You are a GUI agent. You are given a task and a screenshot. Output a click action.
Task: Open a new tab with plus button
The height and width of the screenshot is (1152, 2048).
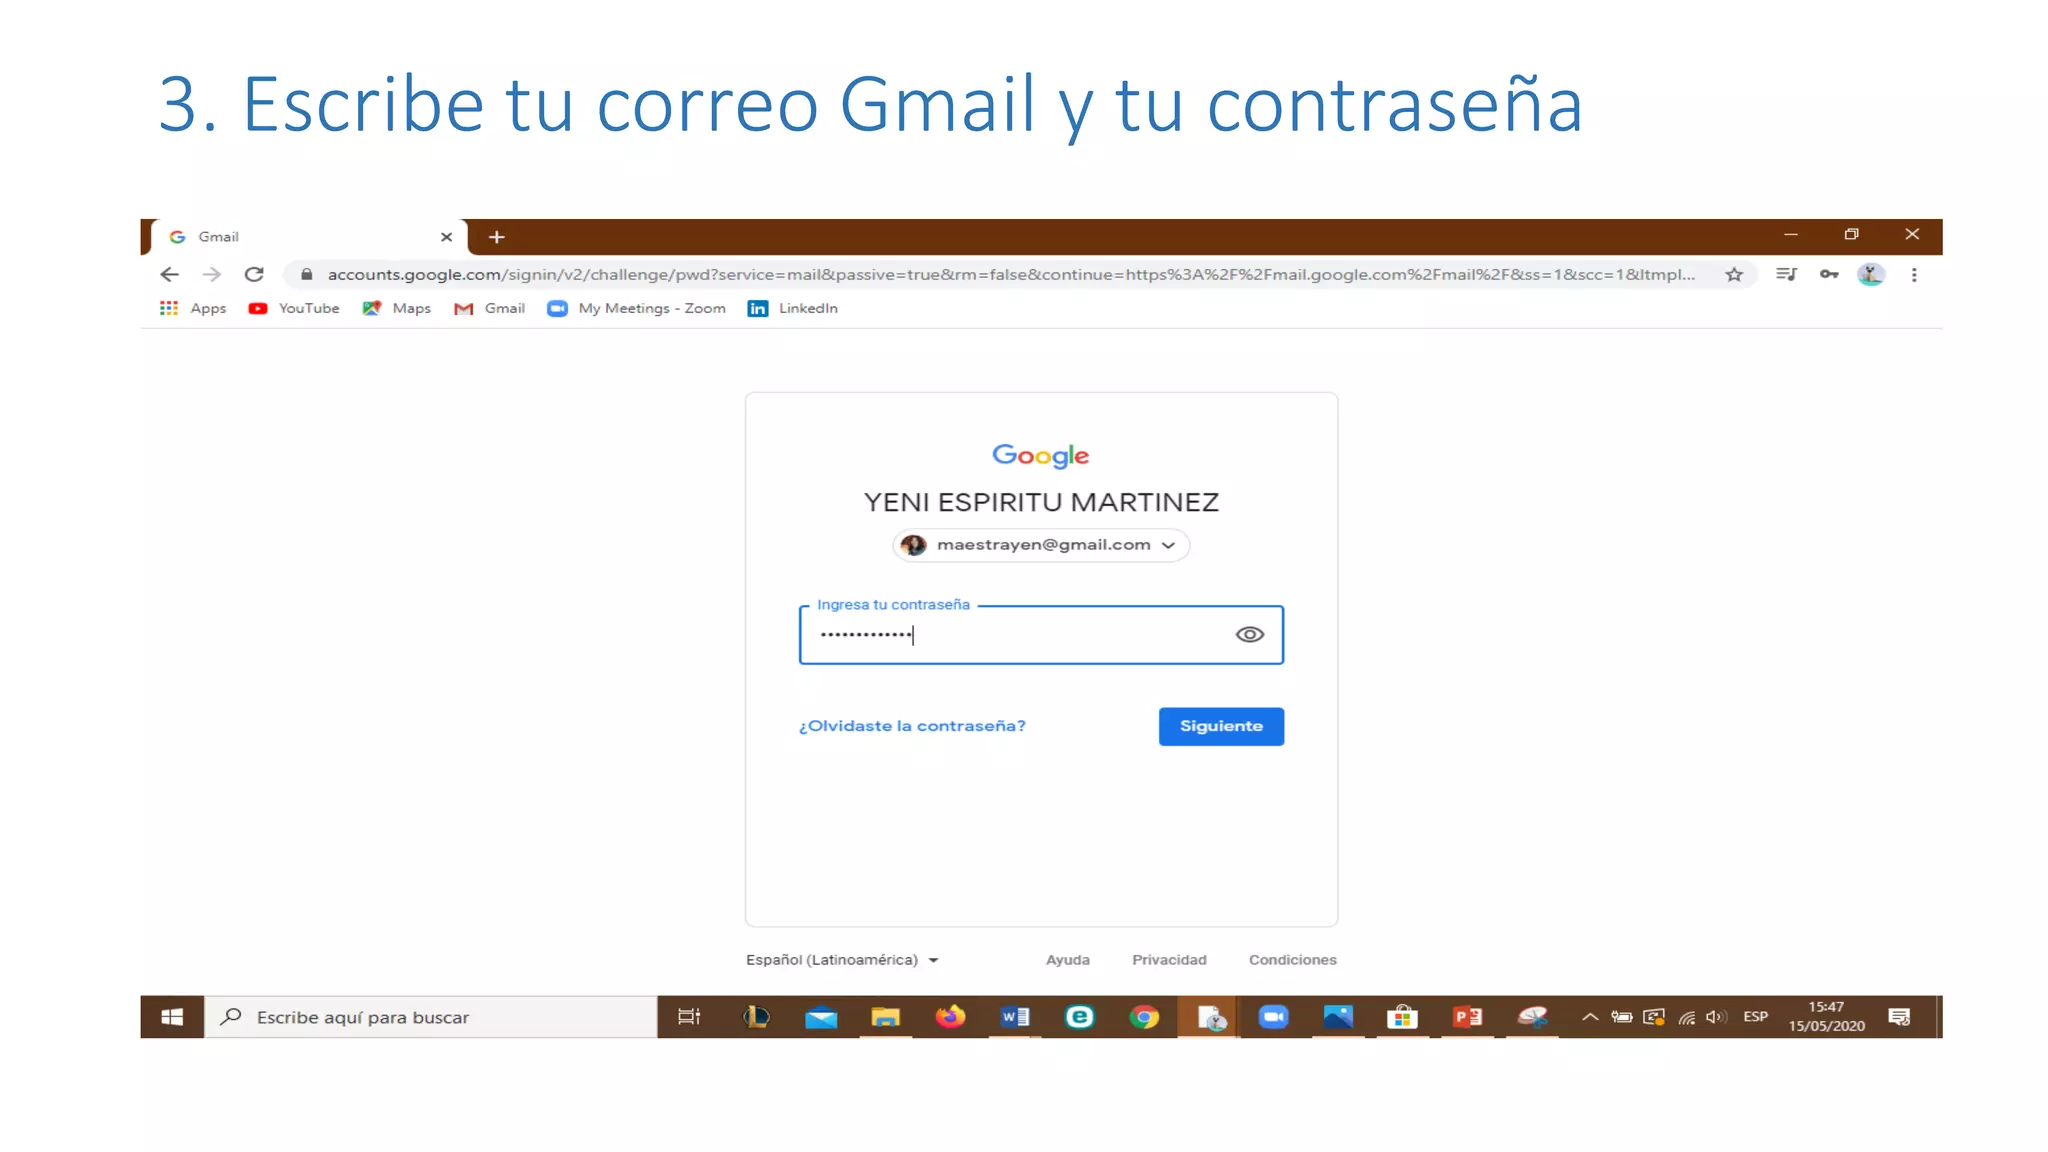click(x=496, y=237)
